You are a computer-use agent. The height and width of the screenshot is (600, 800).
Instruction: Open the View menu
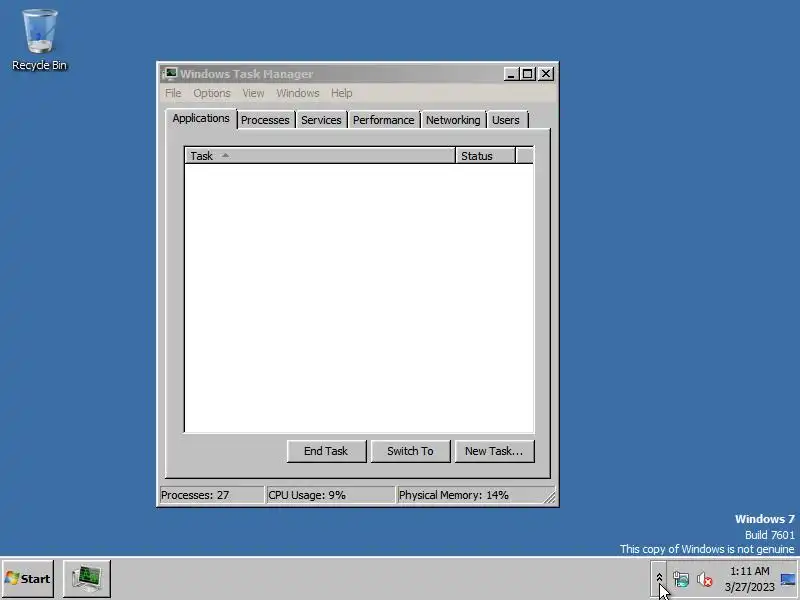tap(253, 93)
